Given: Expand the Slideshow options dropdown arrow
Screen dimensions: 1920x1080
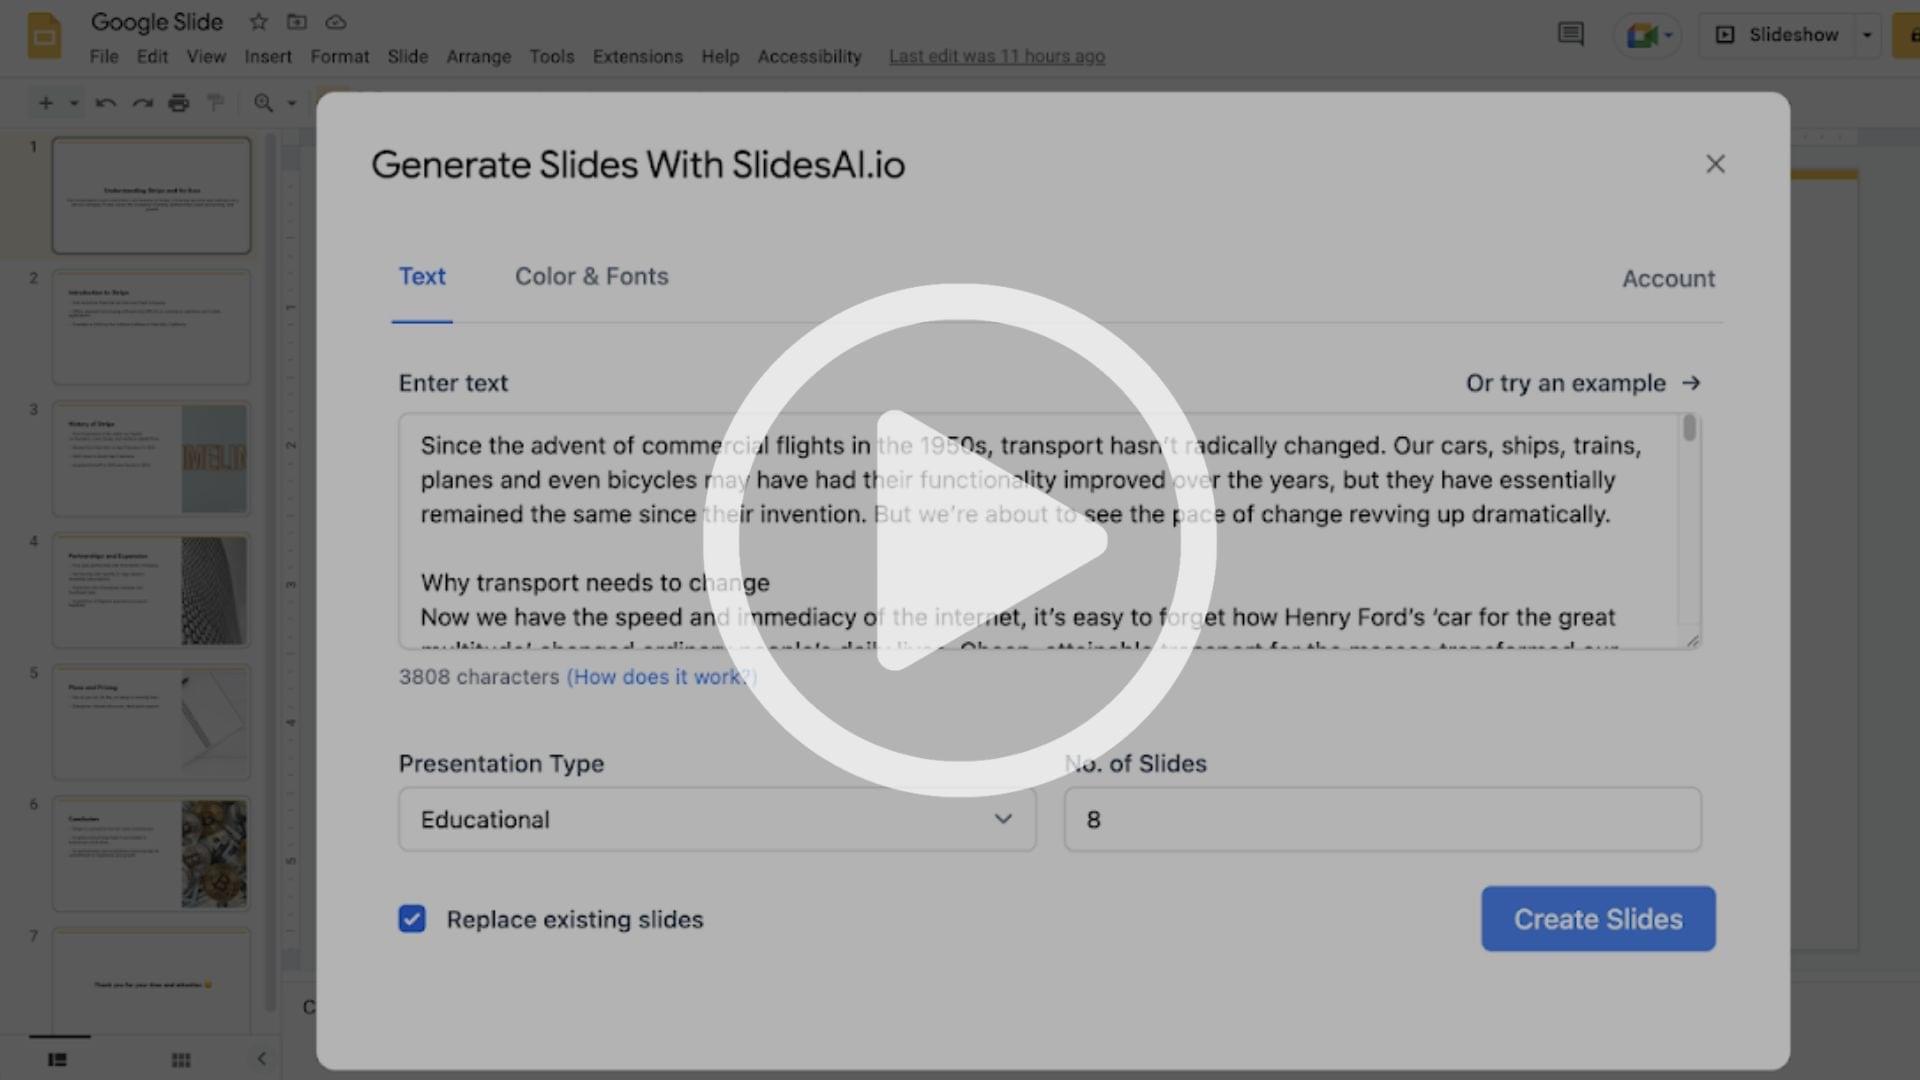Looking at the screenshot, I should tap(1867, 35).
